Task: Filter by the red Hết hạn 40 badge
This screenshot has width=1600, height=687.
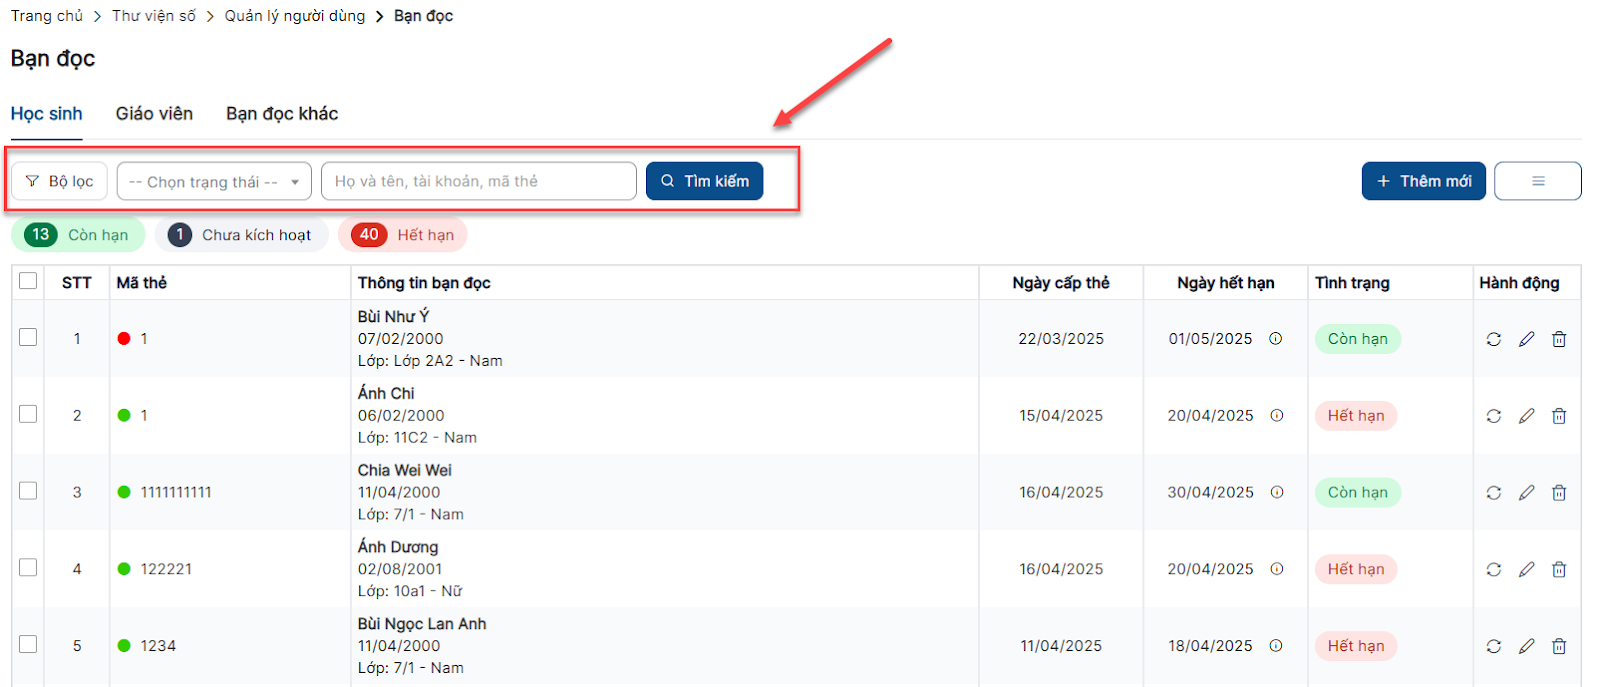Action: pos(403,235)
